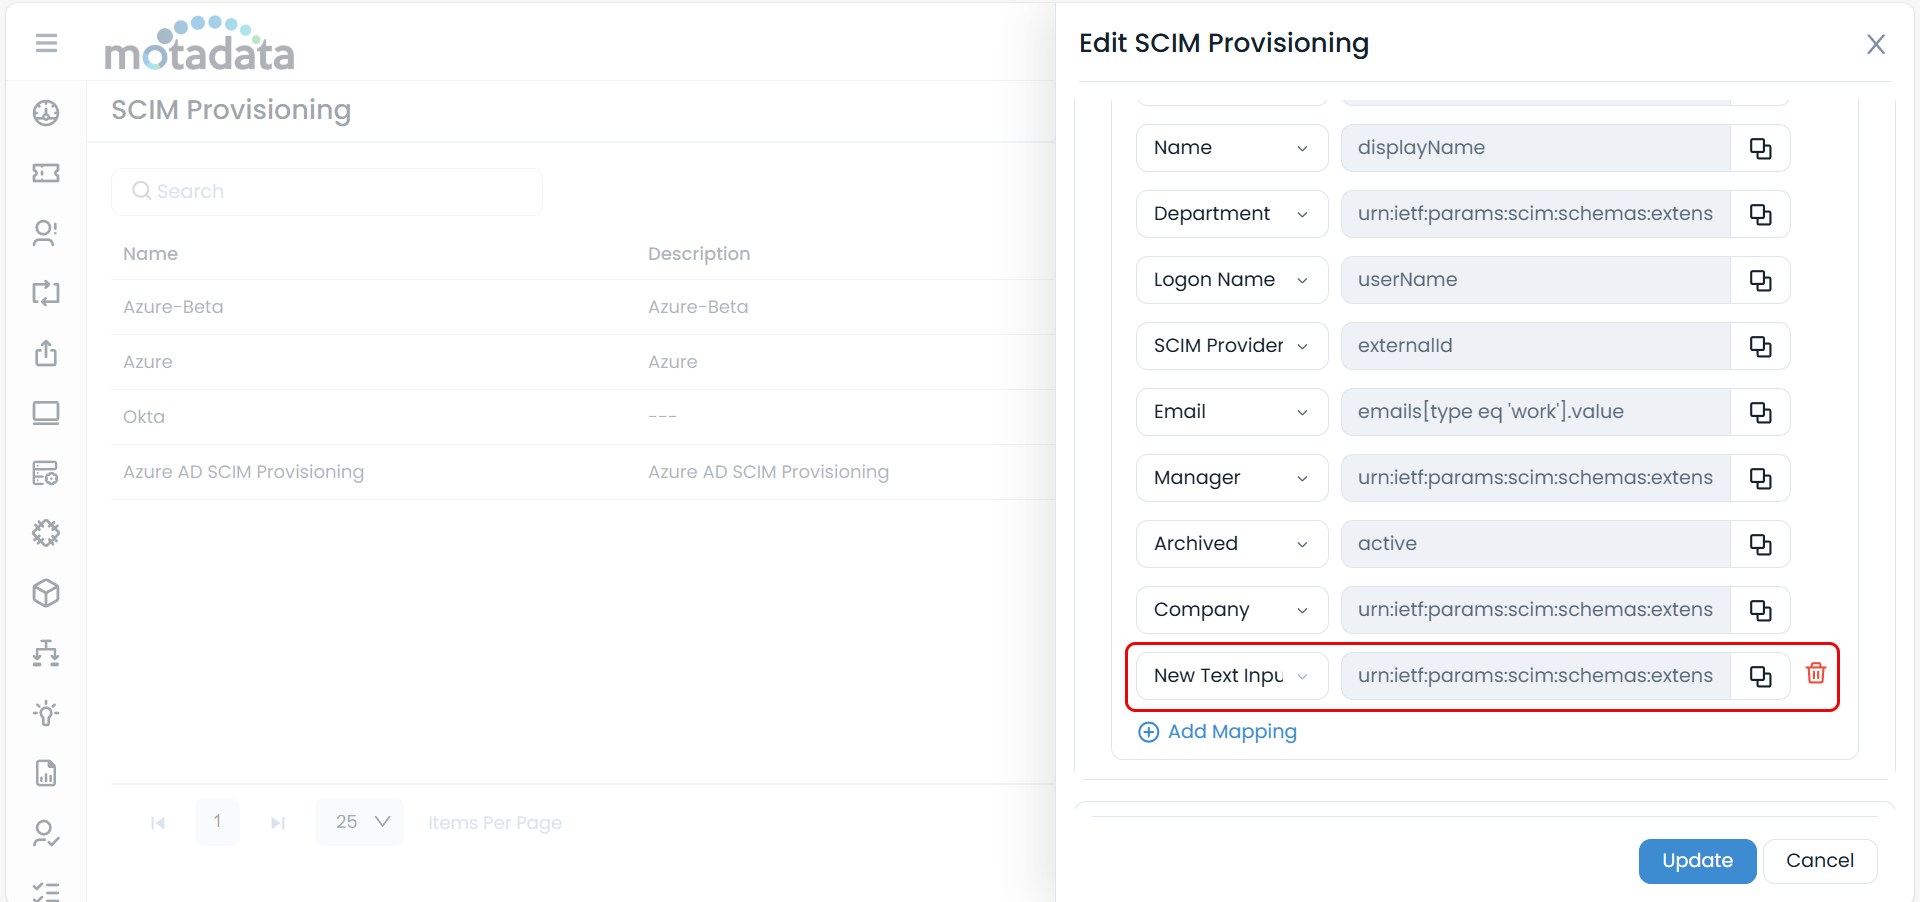Copy the displayName attribute value
This screenshot has height=902, width=1920.
pyautogui.click(x=1760, y=148)
